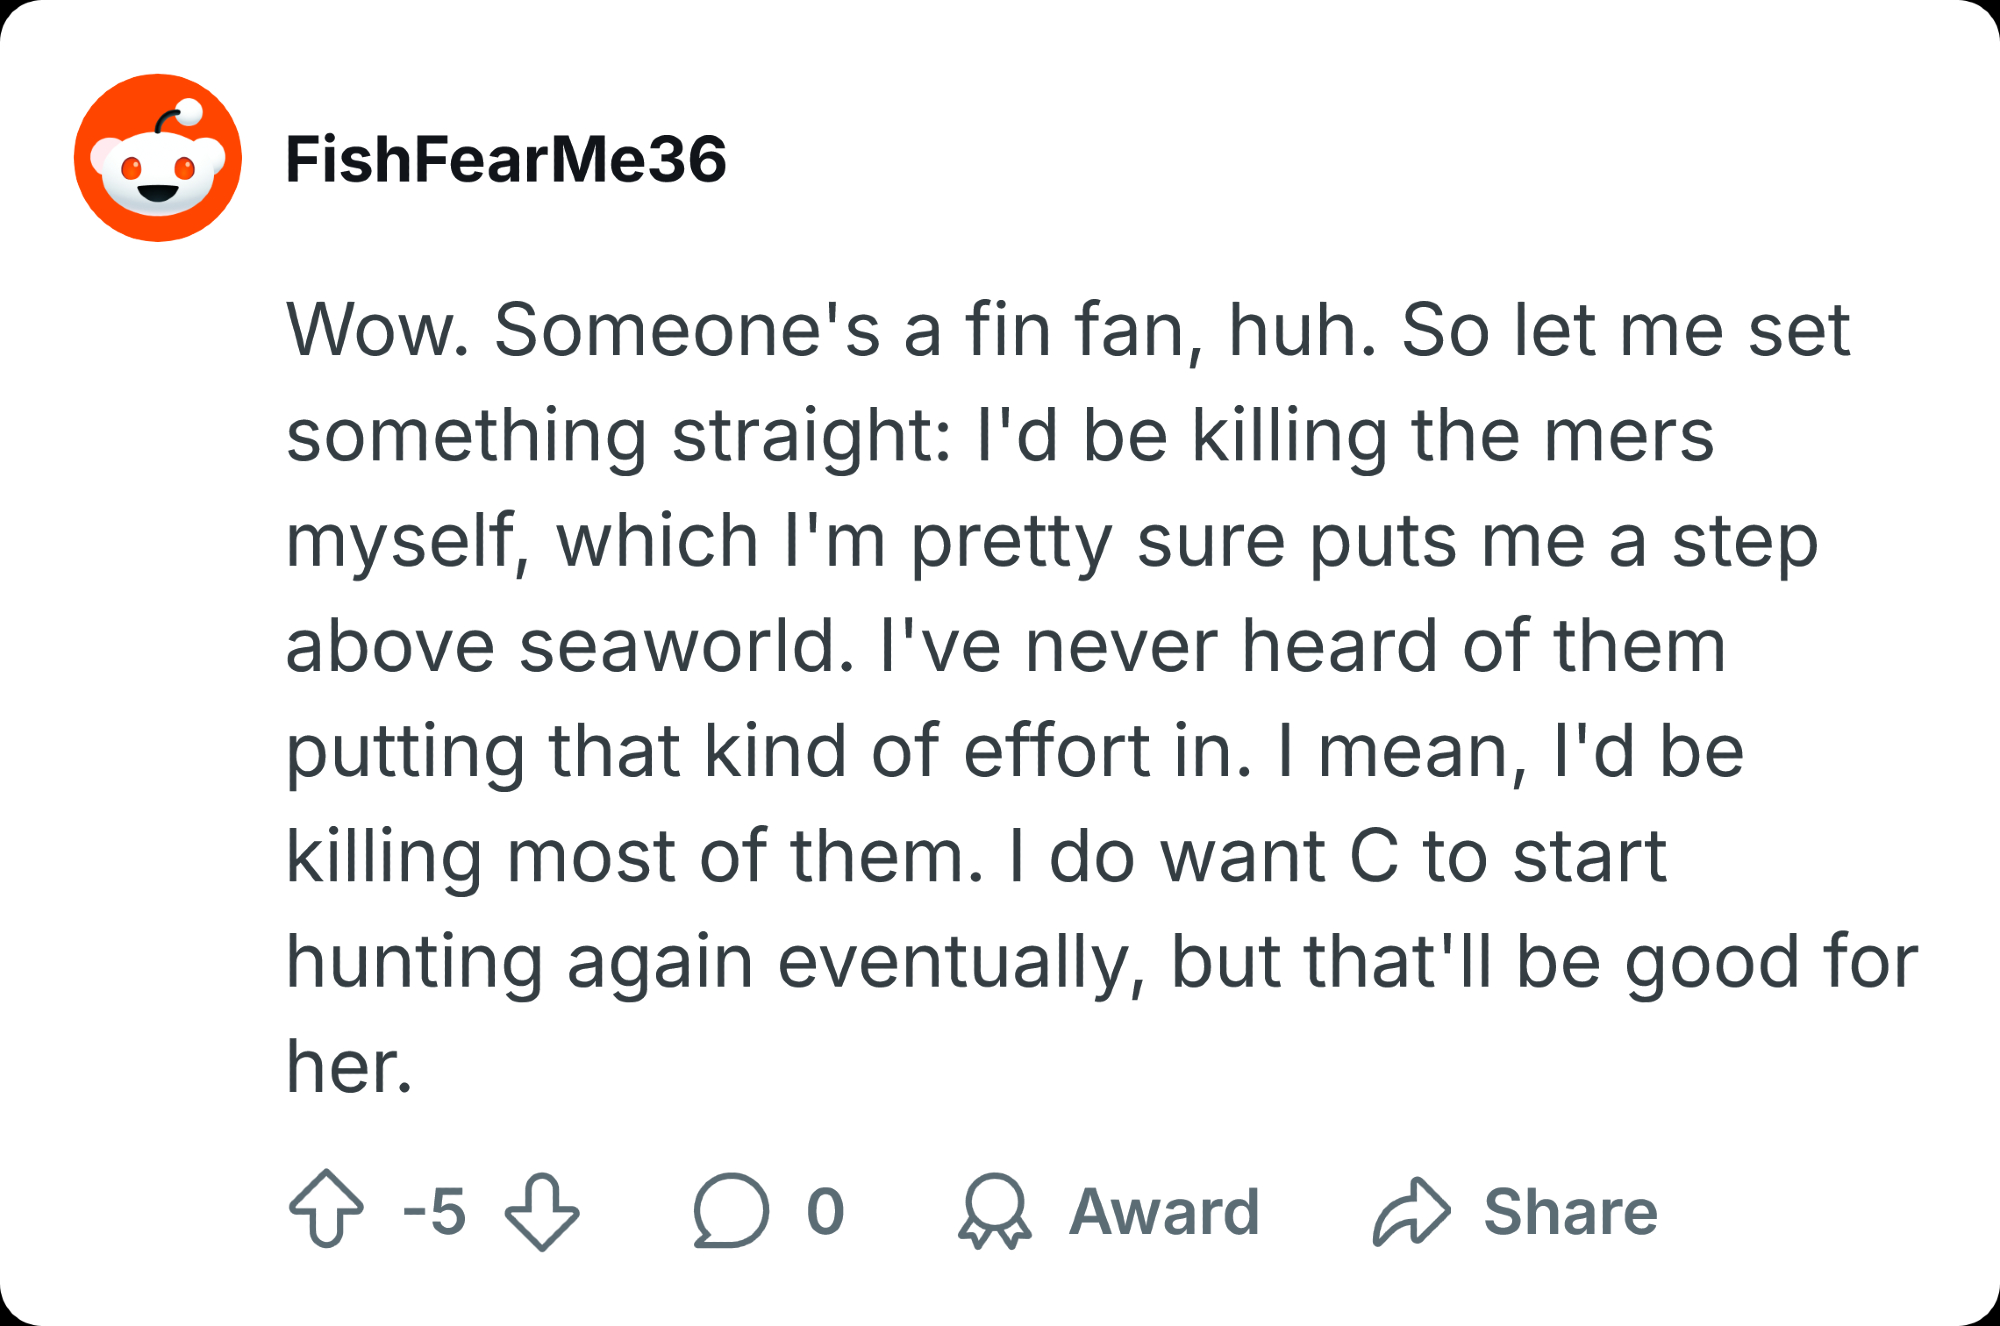Click the Award ribbon icon
The width and height of the screenshot is (2000, 1326).
click(x=994, y=1210)
